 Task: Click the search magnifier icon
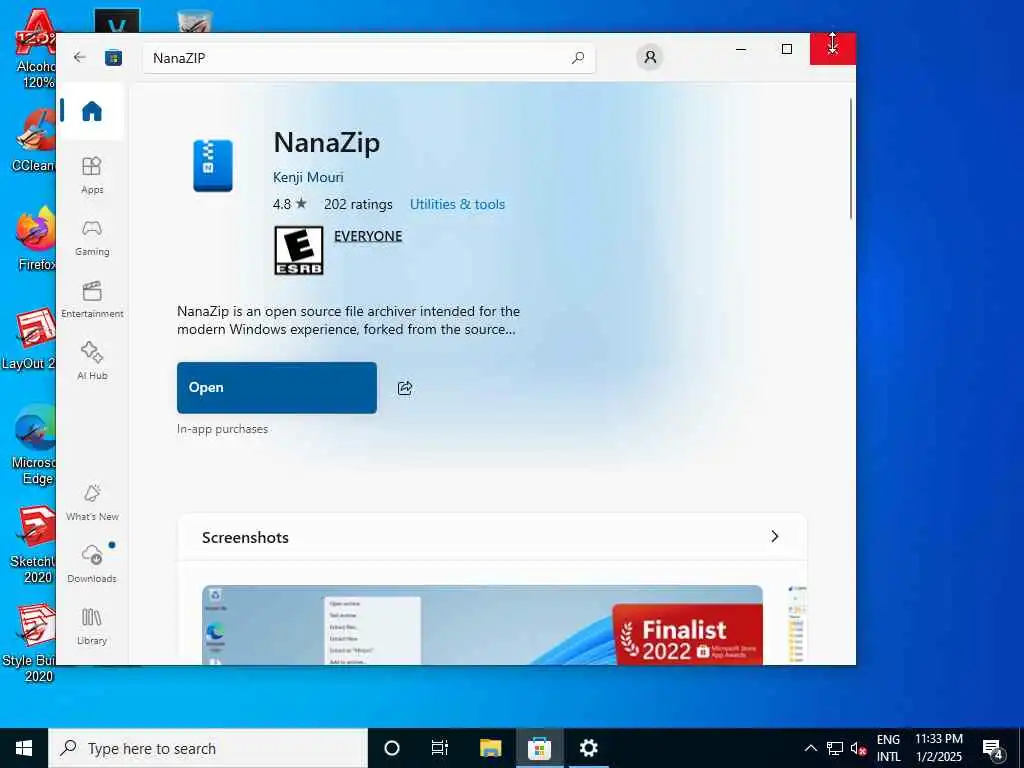578,58
